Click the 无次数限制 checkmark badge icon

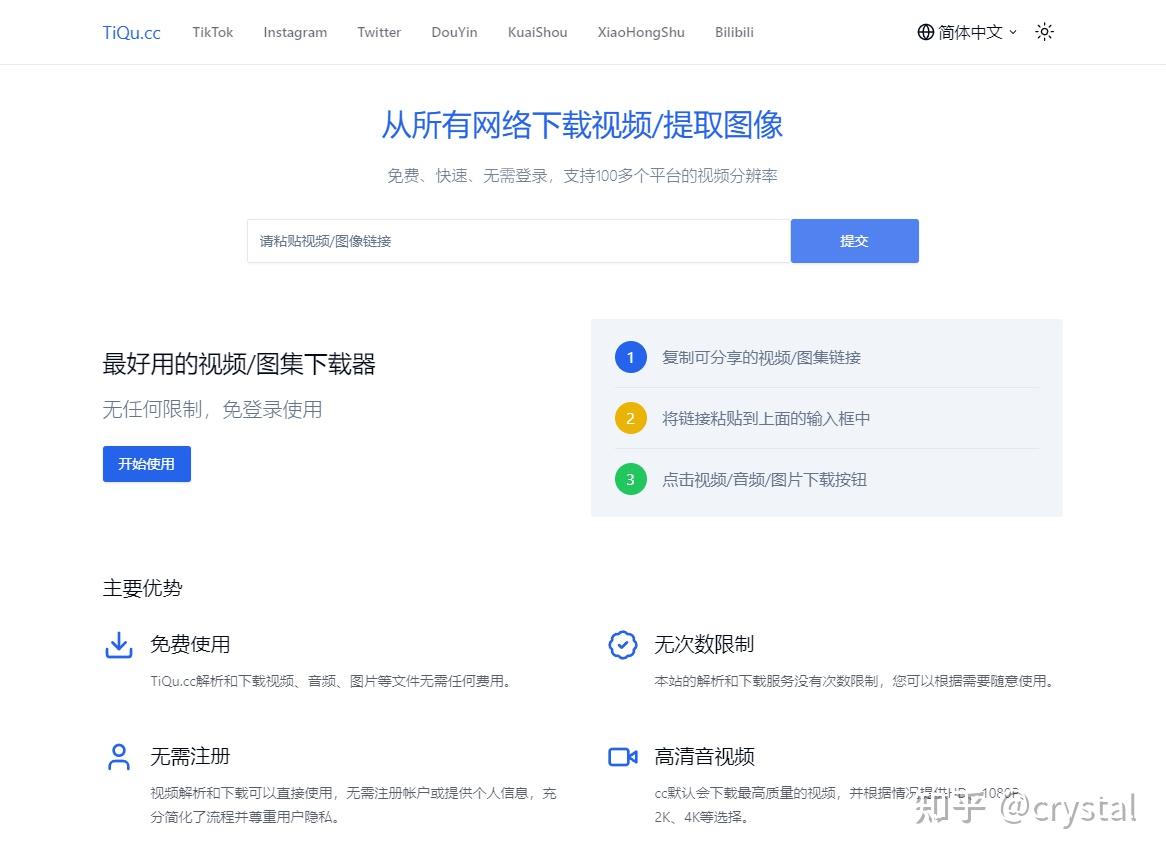(622, 645)
